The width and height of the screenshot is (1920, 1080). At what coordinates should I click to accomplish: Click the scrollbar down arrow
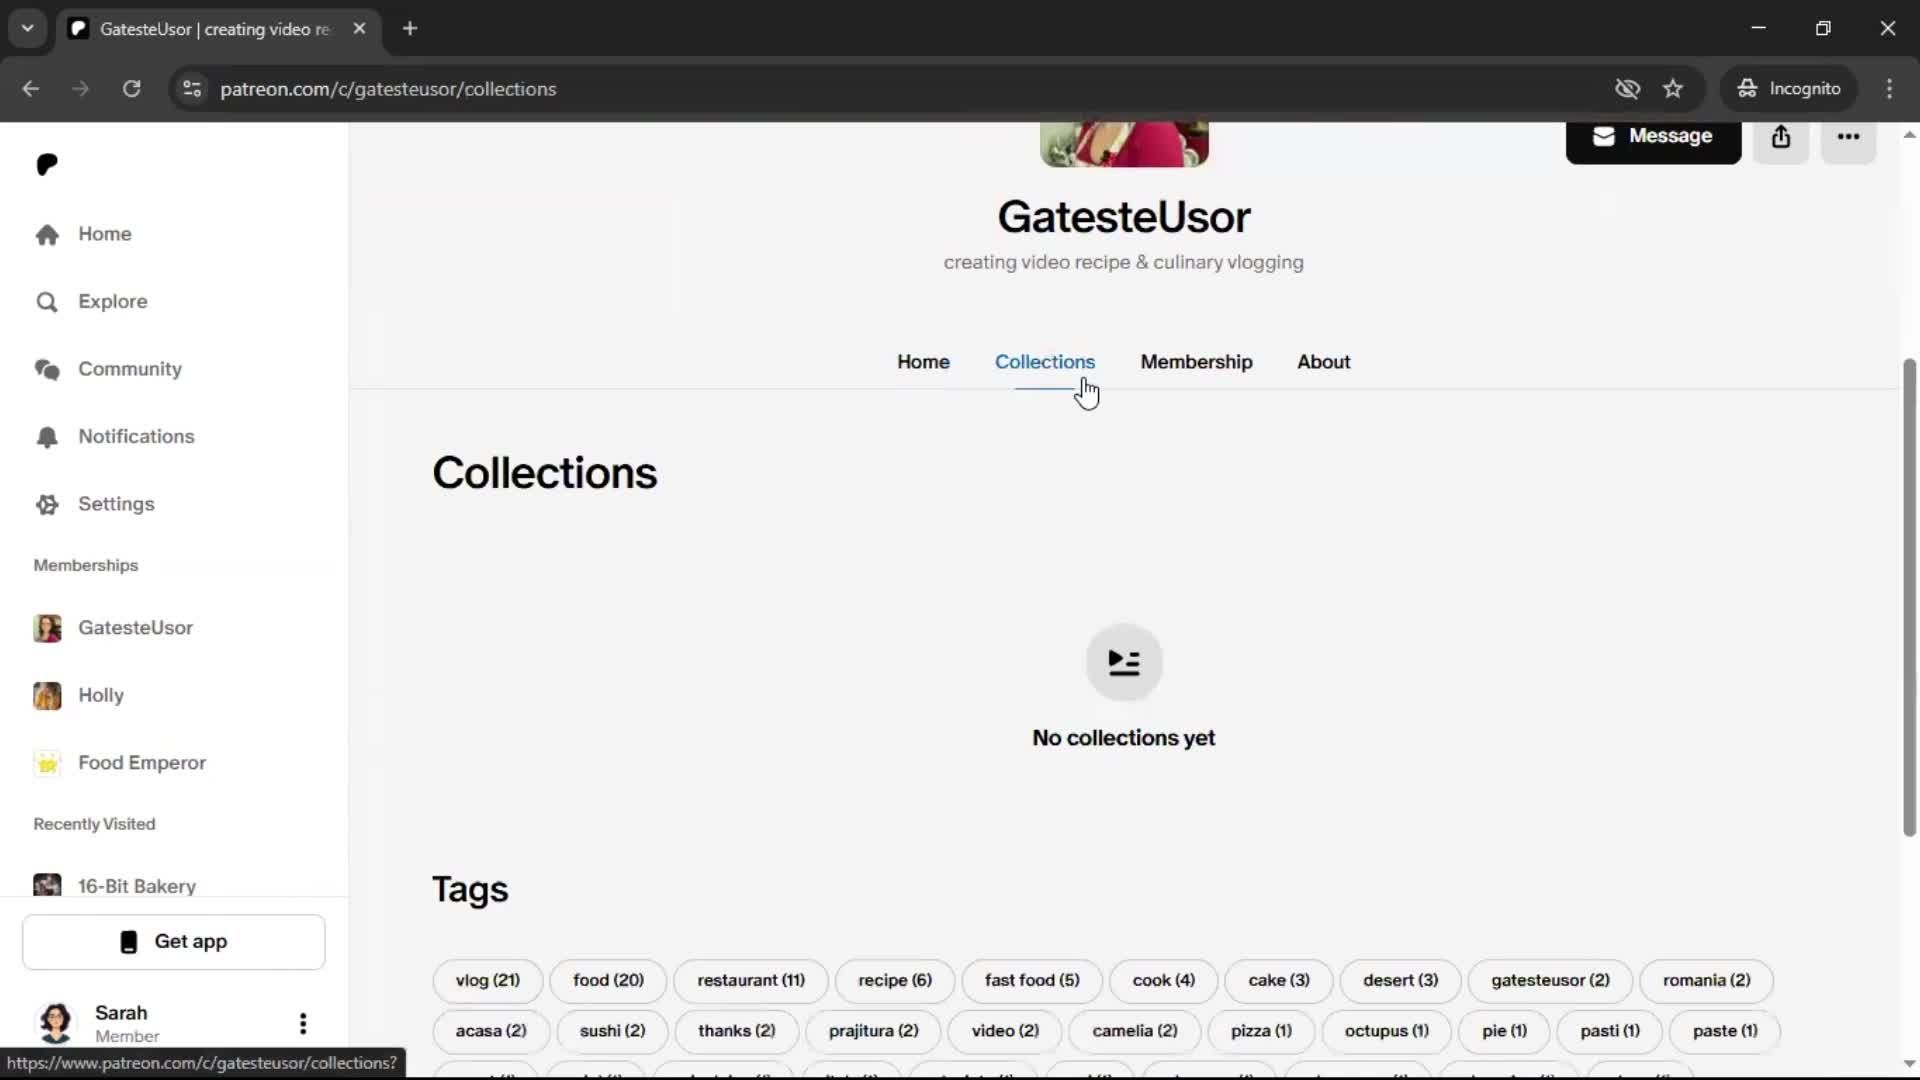[1909, 1064]
